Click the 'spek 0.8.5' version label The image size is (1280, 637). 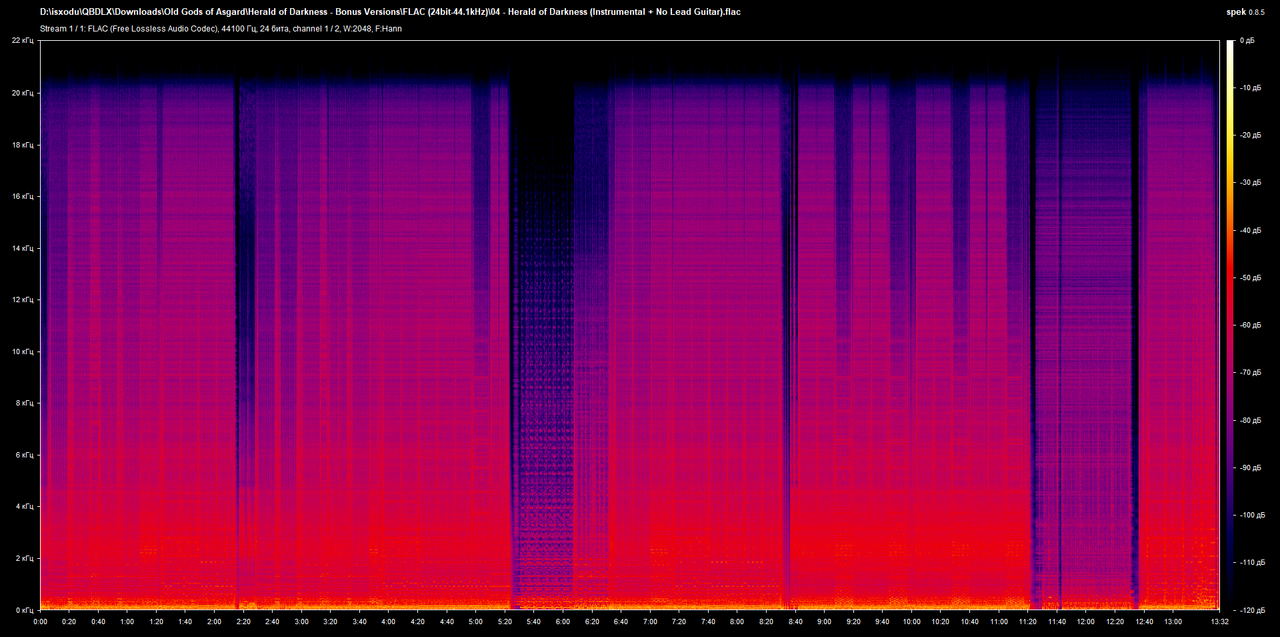pos(1246,12)
